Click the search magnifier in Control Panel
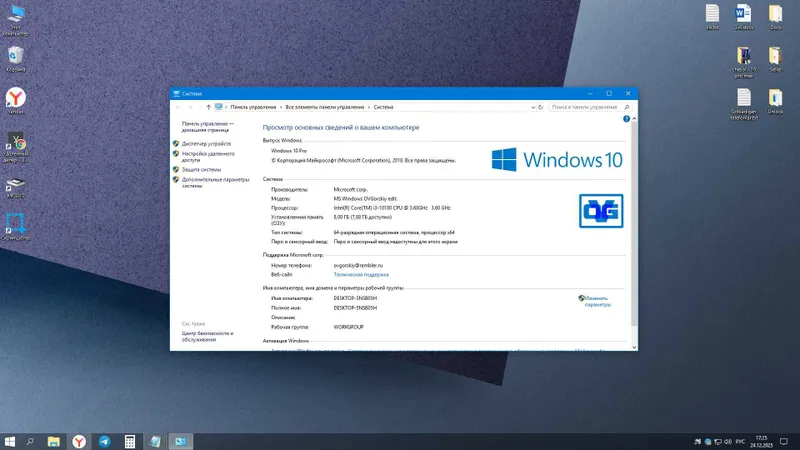 [x=627, y=107]
